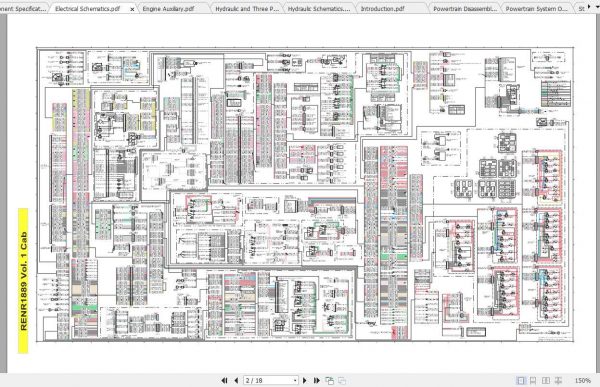Switch to the Component Specifications tab
Image resolution: width=600 pixels, height=387 pixels.
[x=23, y=8]
